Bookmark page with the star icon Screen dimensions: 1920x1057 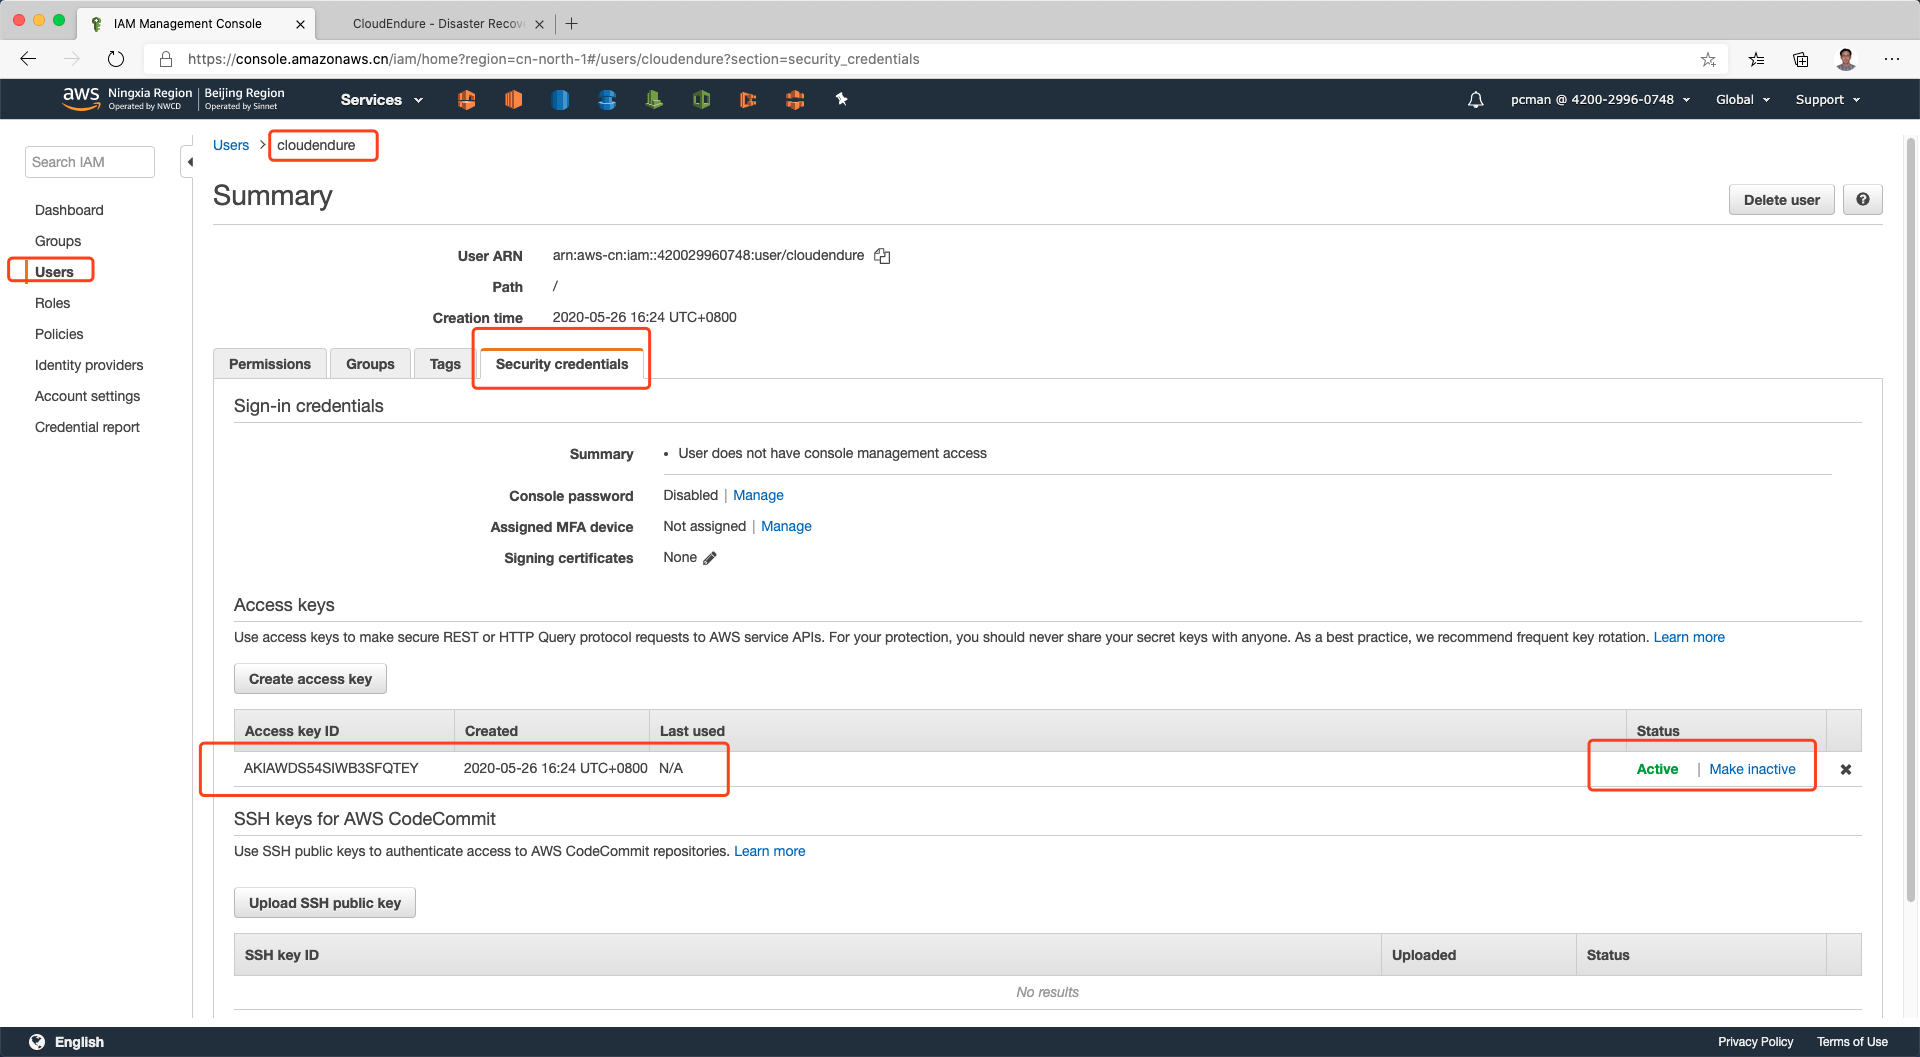pyautogui.click(x=1708, y=60)
